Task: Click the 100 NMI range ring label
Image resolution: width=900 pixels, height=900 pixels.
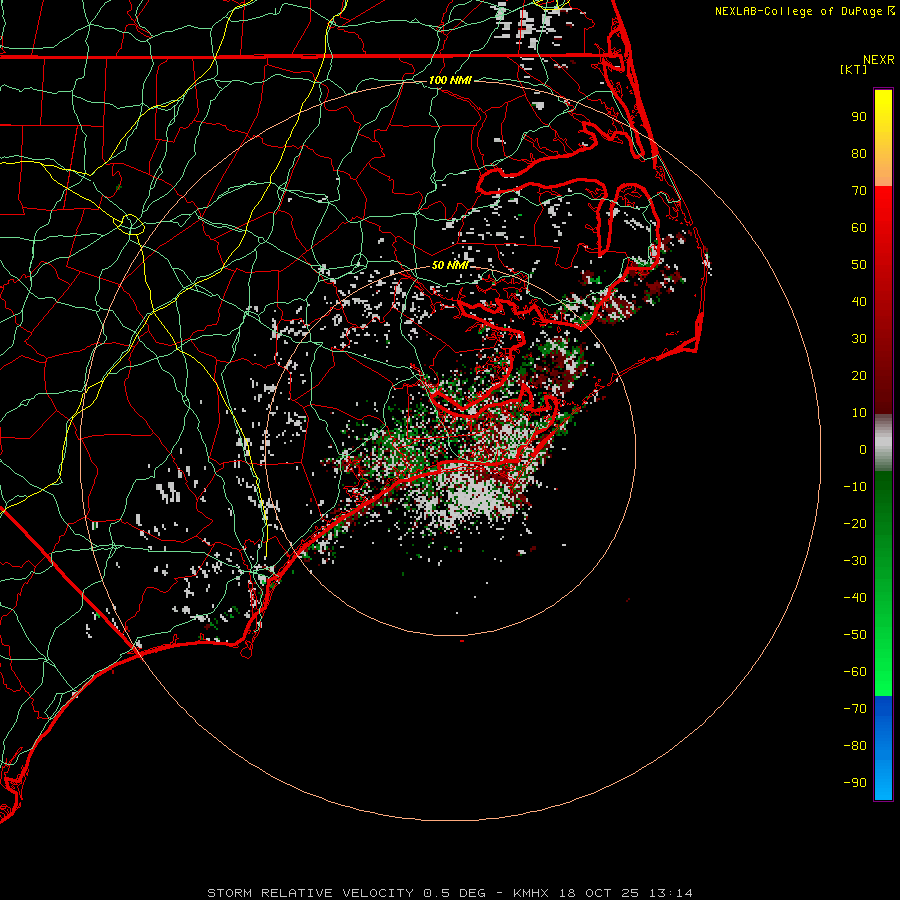Action: coord(450,80)
